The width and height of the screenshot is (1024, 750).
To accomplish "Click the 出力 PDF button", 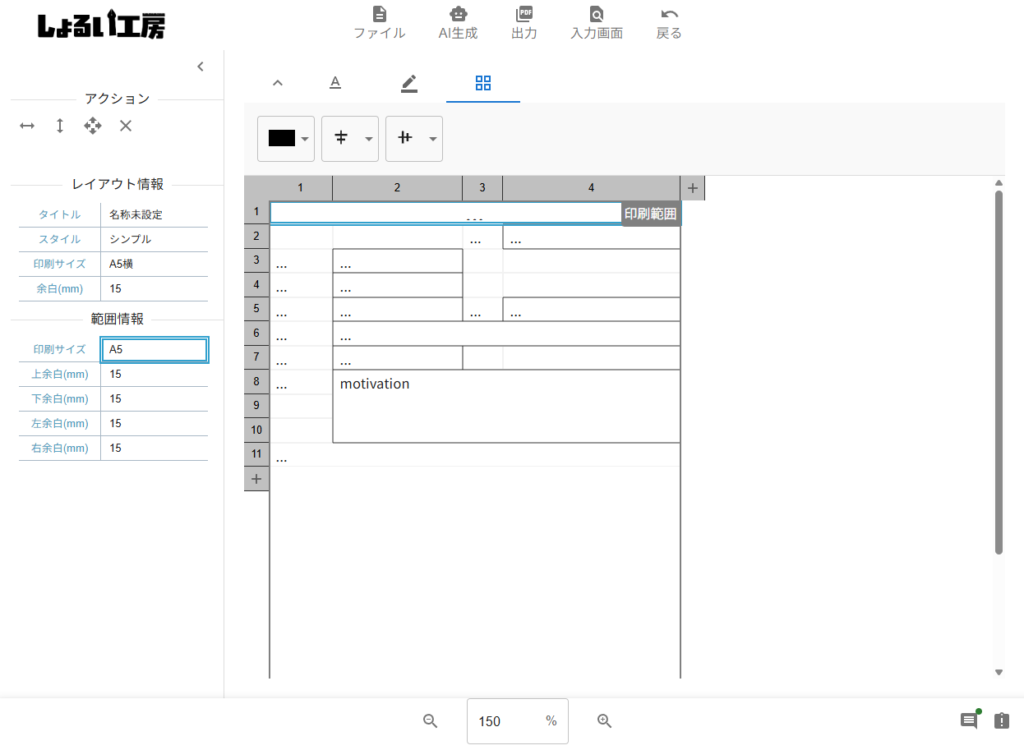I will tap(524, 22).
